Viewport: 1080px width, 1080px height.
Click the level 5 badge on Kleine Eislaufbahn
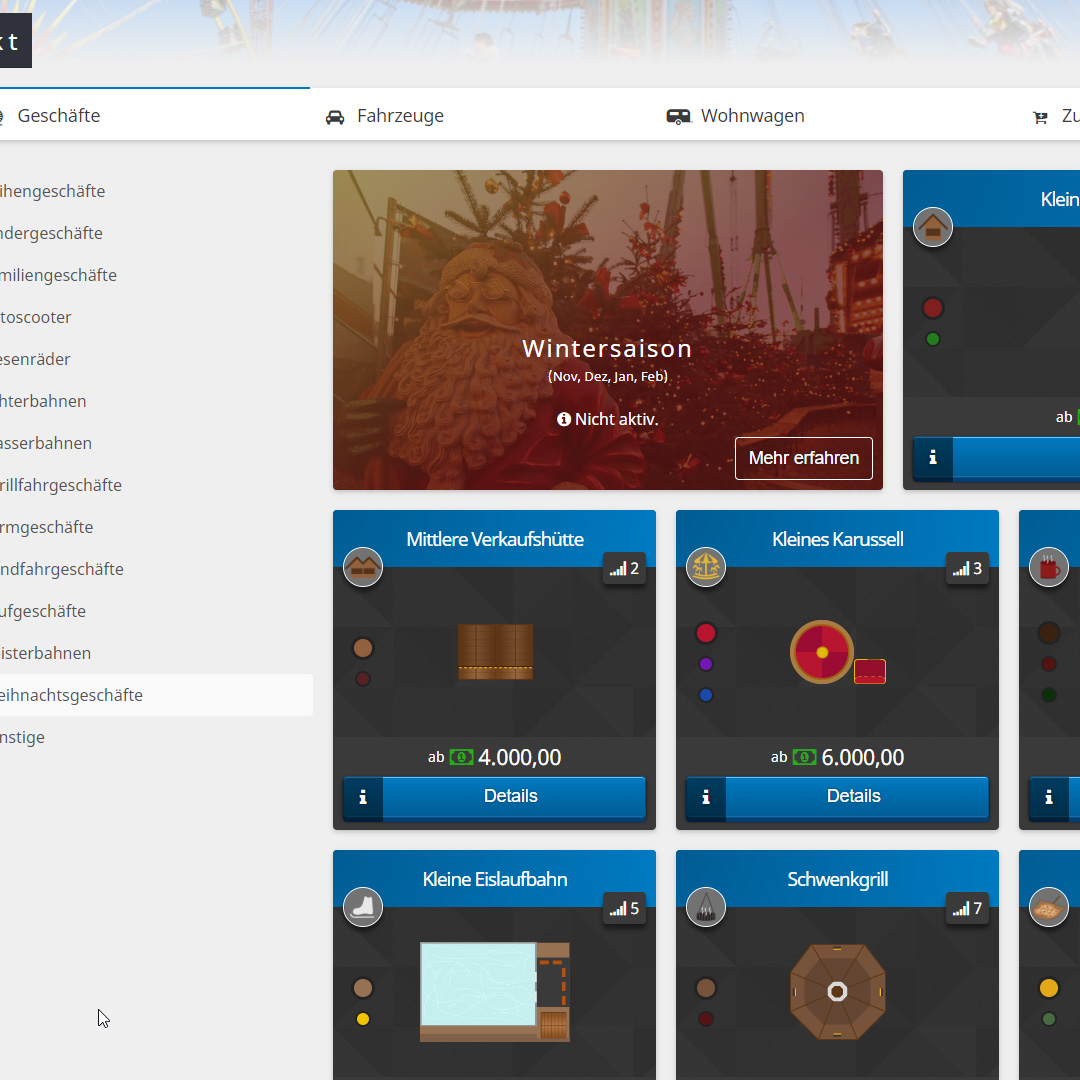[624, 909]
